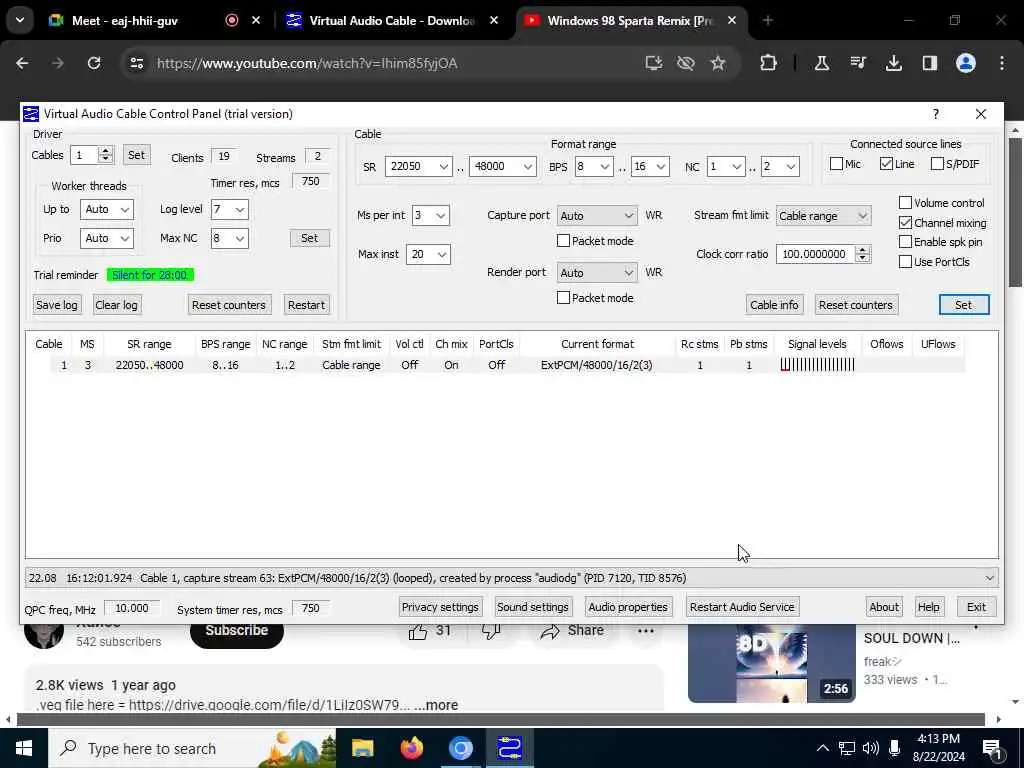Open Render port Auto dropdown
This screenshot has height=768, width=1024.
point(596,273)
